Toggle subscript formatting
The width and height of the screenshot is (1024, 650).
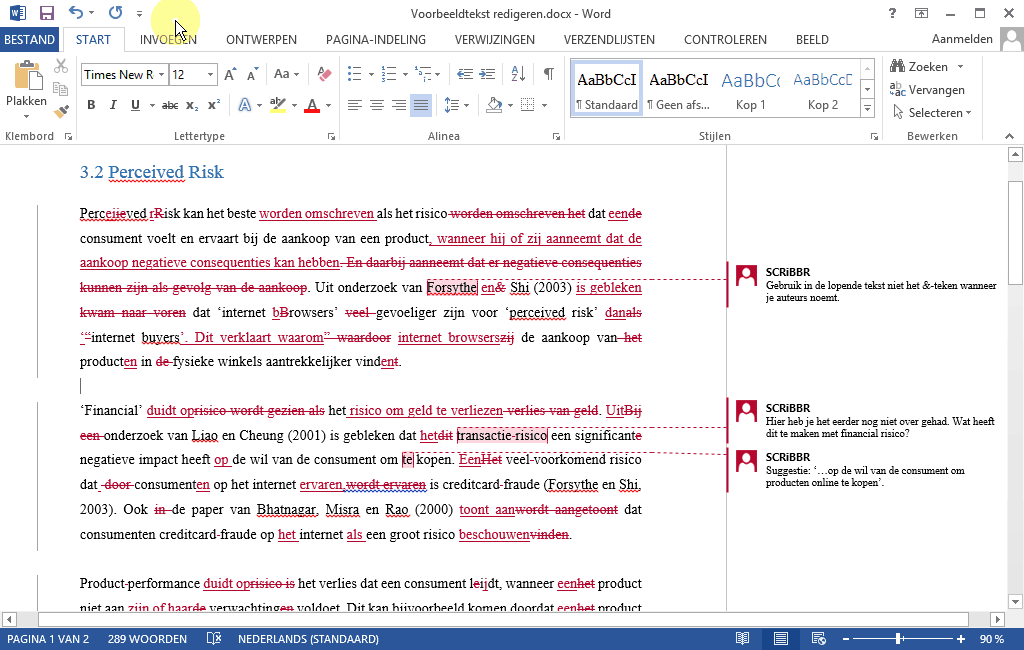click(x=192, y=105)
